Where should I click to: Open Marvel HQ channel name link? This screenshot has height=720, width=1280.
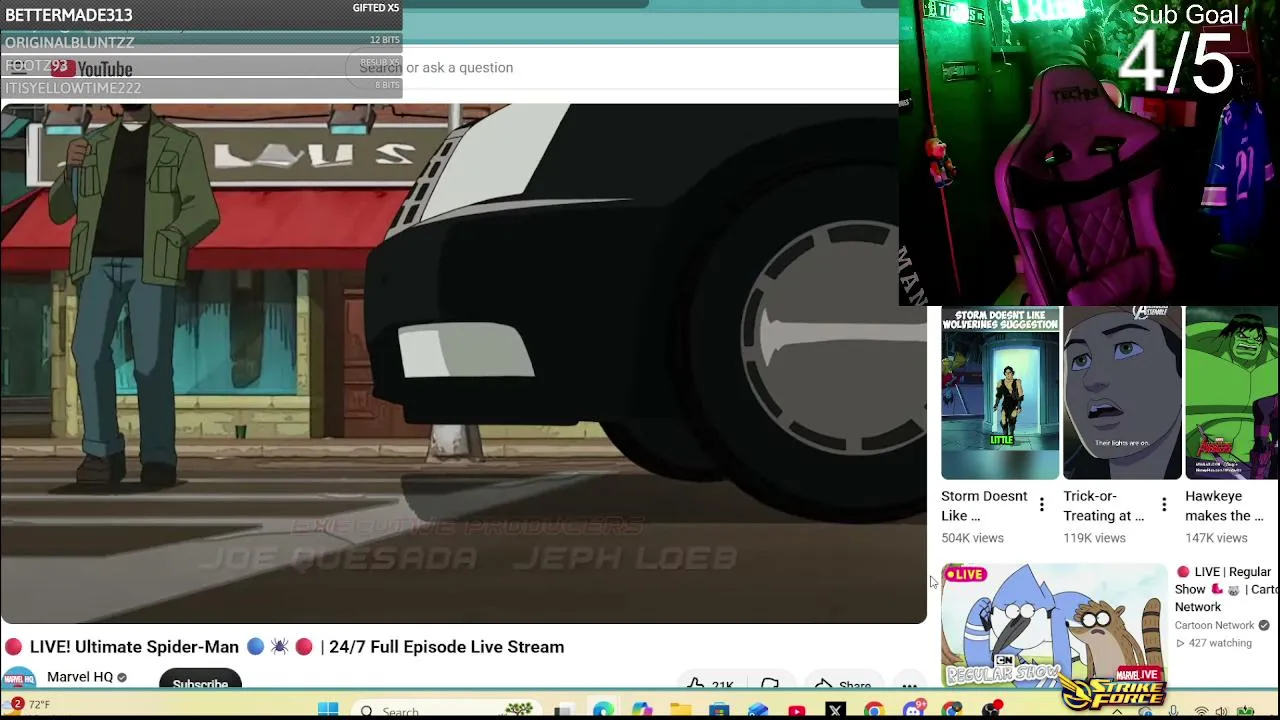pos(80,677)
